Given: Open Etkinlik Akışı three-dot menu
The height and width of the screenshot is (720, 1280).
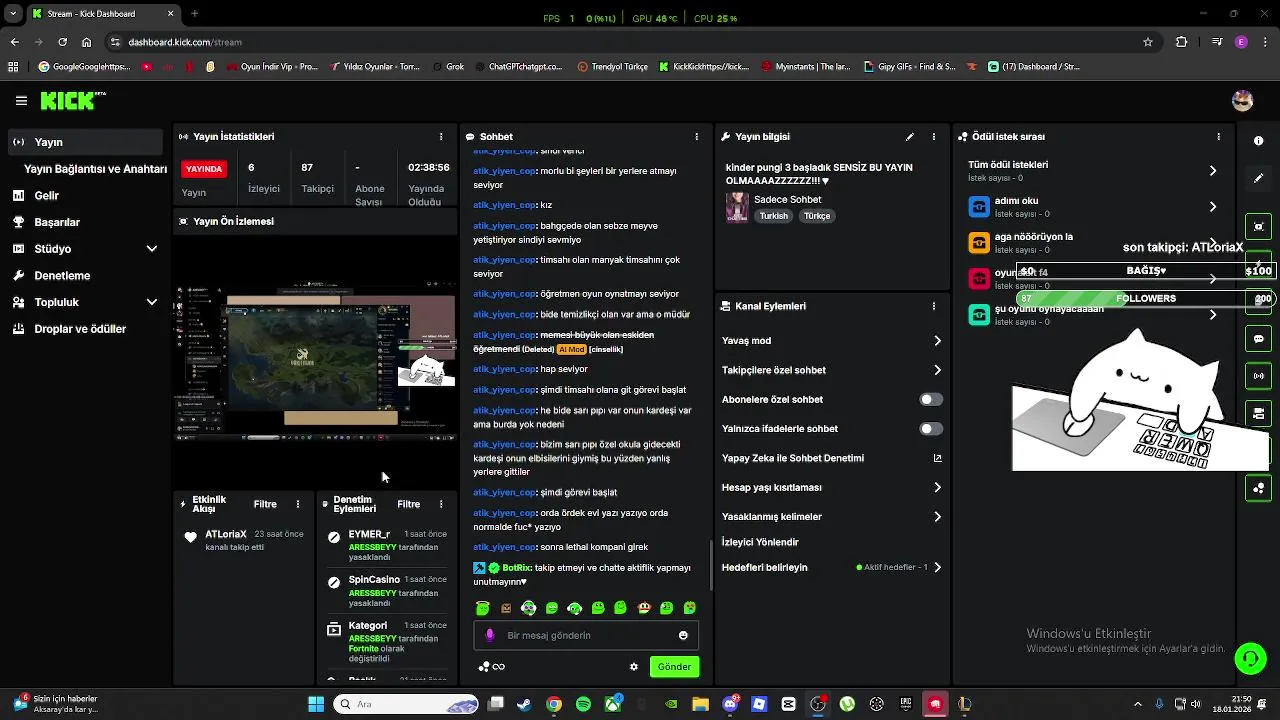Looking at the screenshot, I should coord(297,504).
